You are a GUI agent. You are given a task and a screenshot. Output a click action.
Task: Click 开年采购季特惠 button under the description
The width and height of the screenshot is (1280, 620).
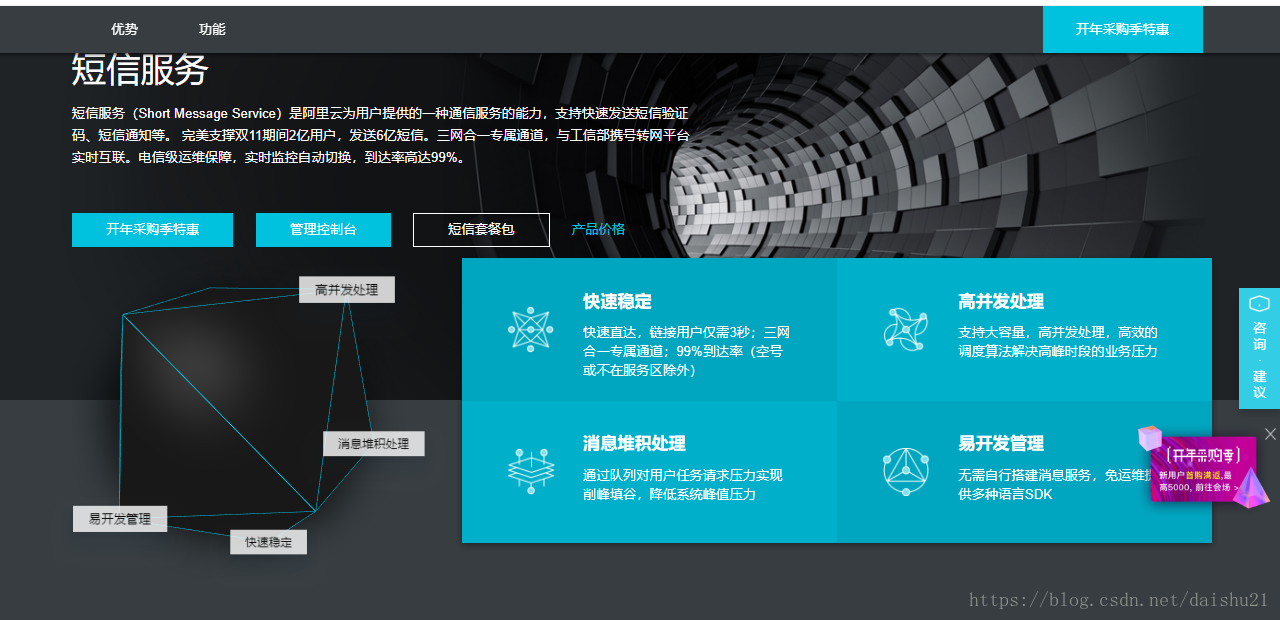152,229
